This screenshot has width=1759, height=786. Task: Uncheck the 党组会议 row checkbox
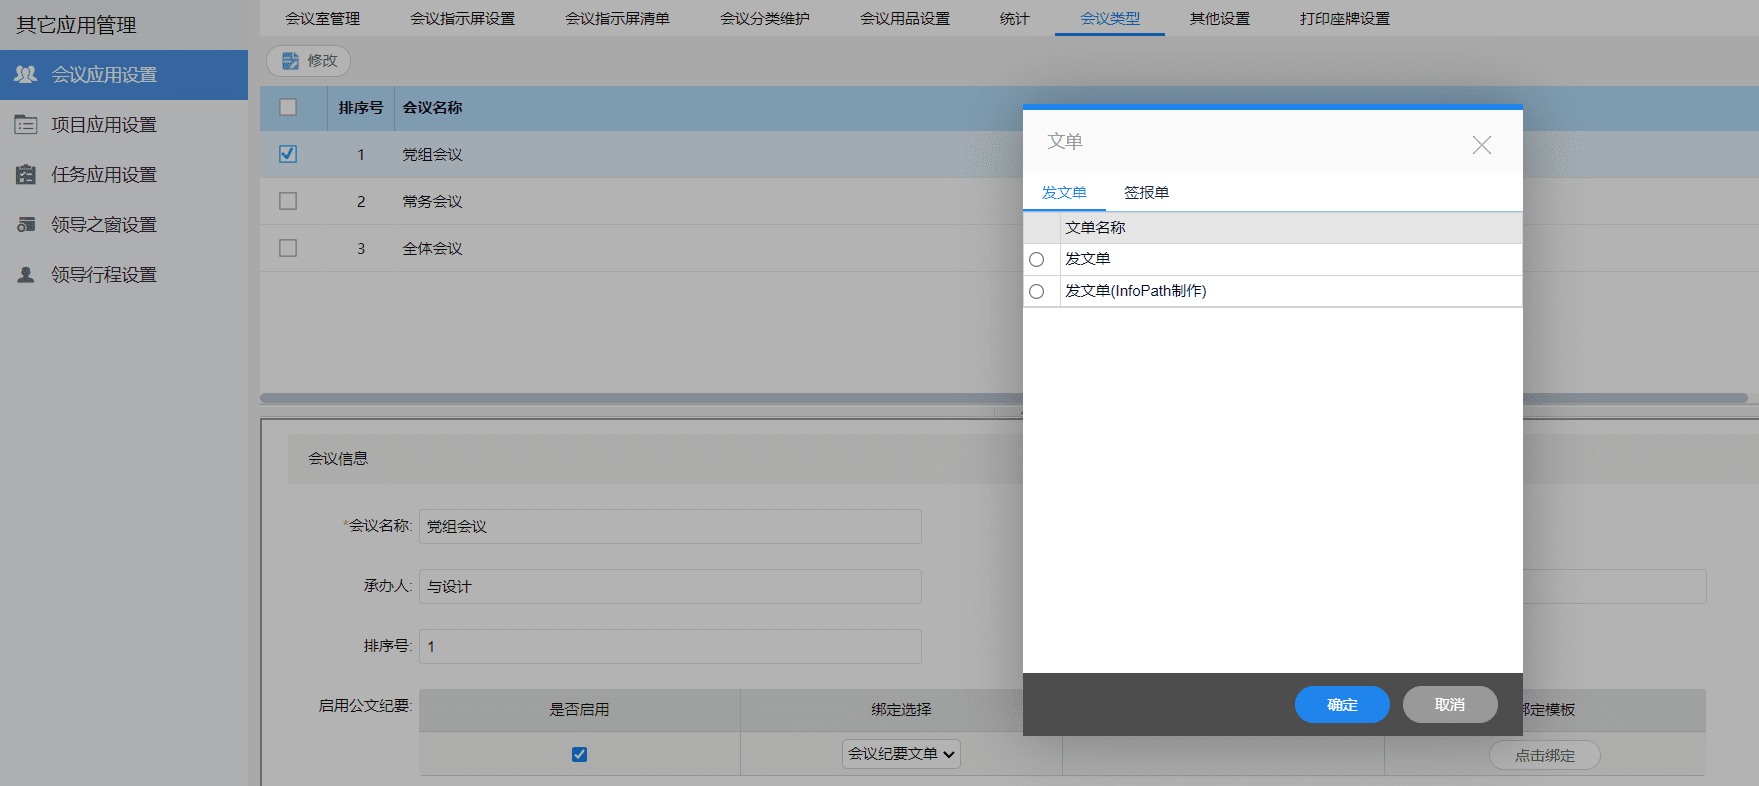point(288,154)
